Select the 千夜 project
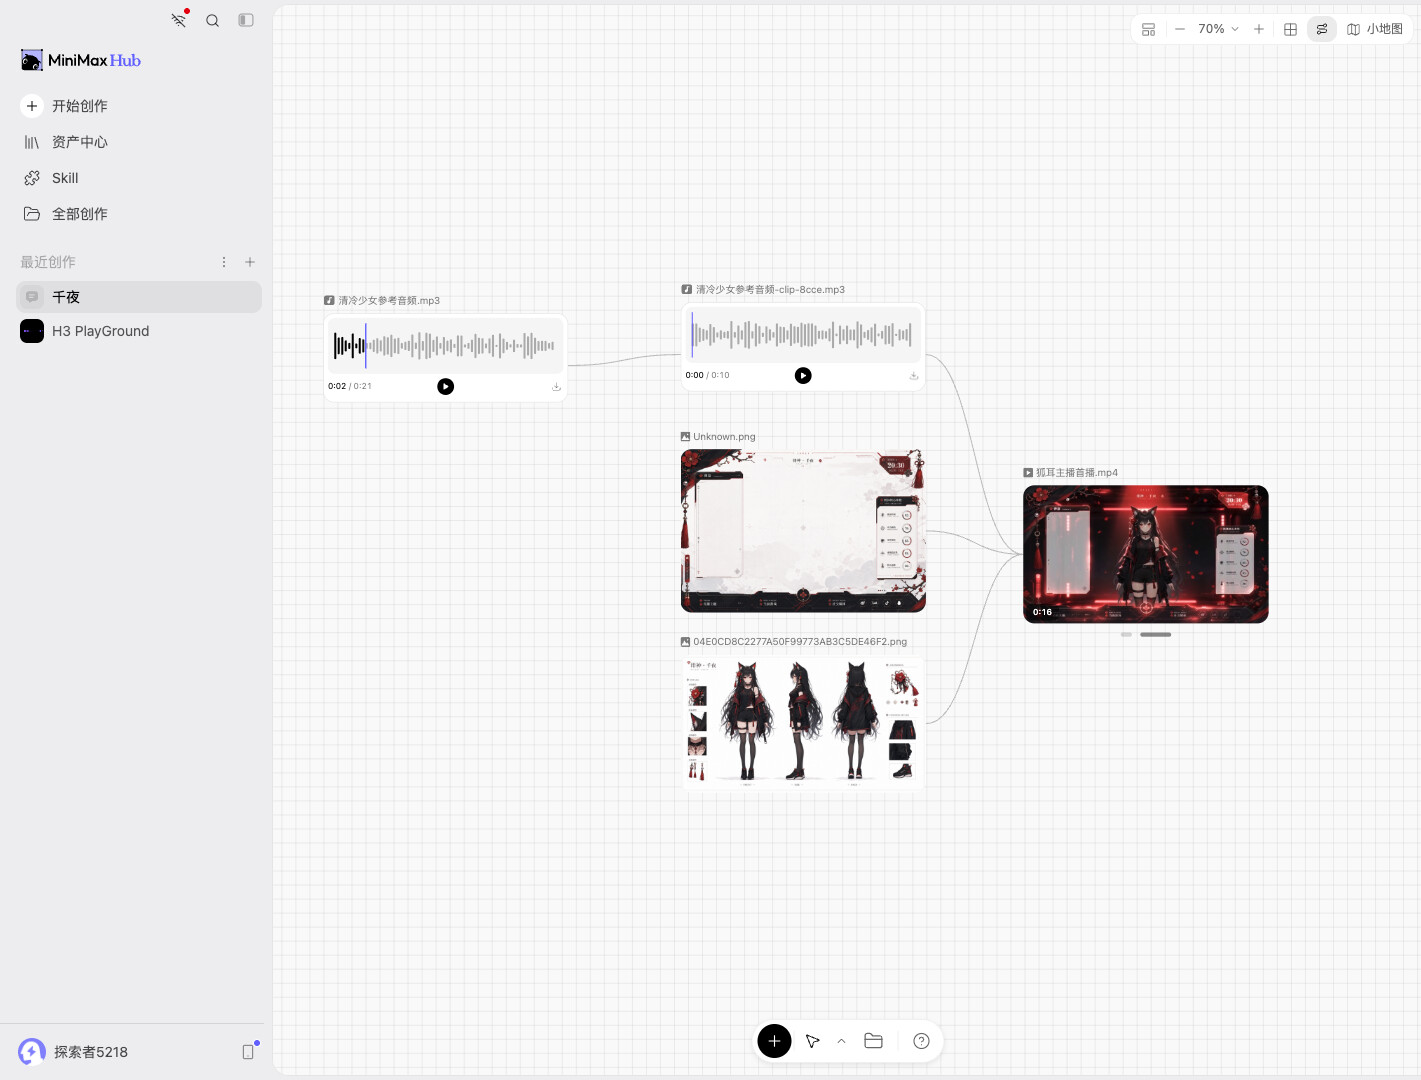This screenshot has width=1421, height=1080. click(139, 297)
